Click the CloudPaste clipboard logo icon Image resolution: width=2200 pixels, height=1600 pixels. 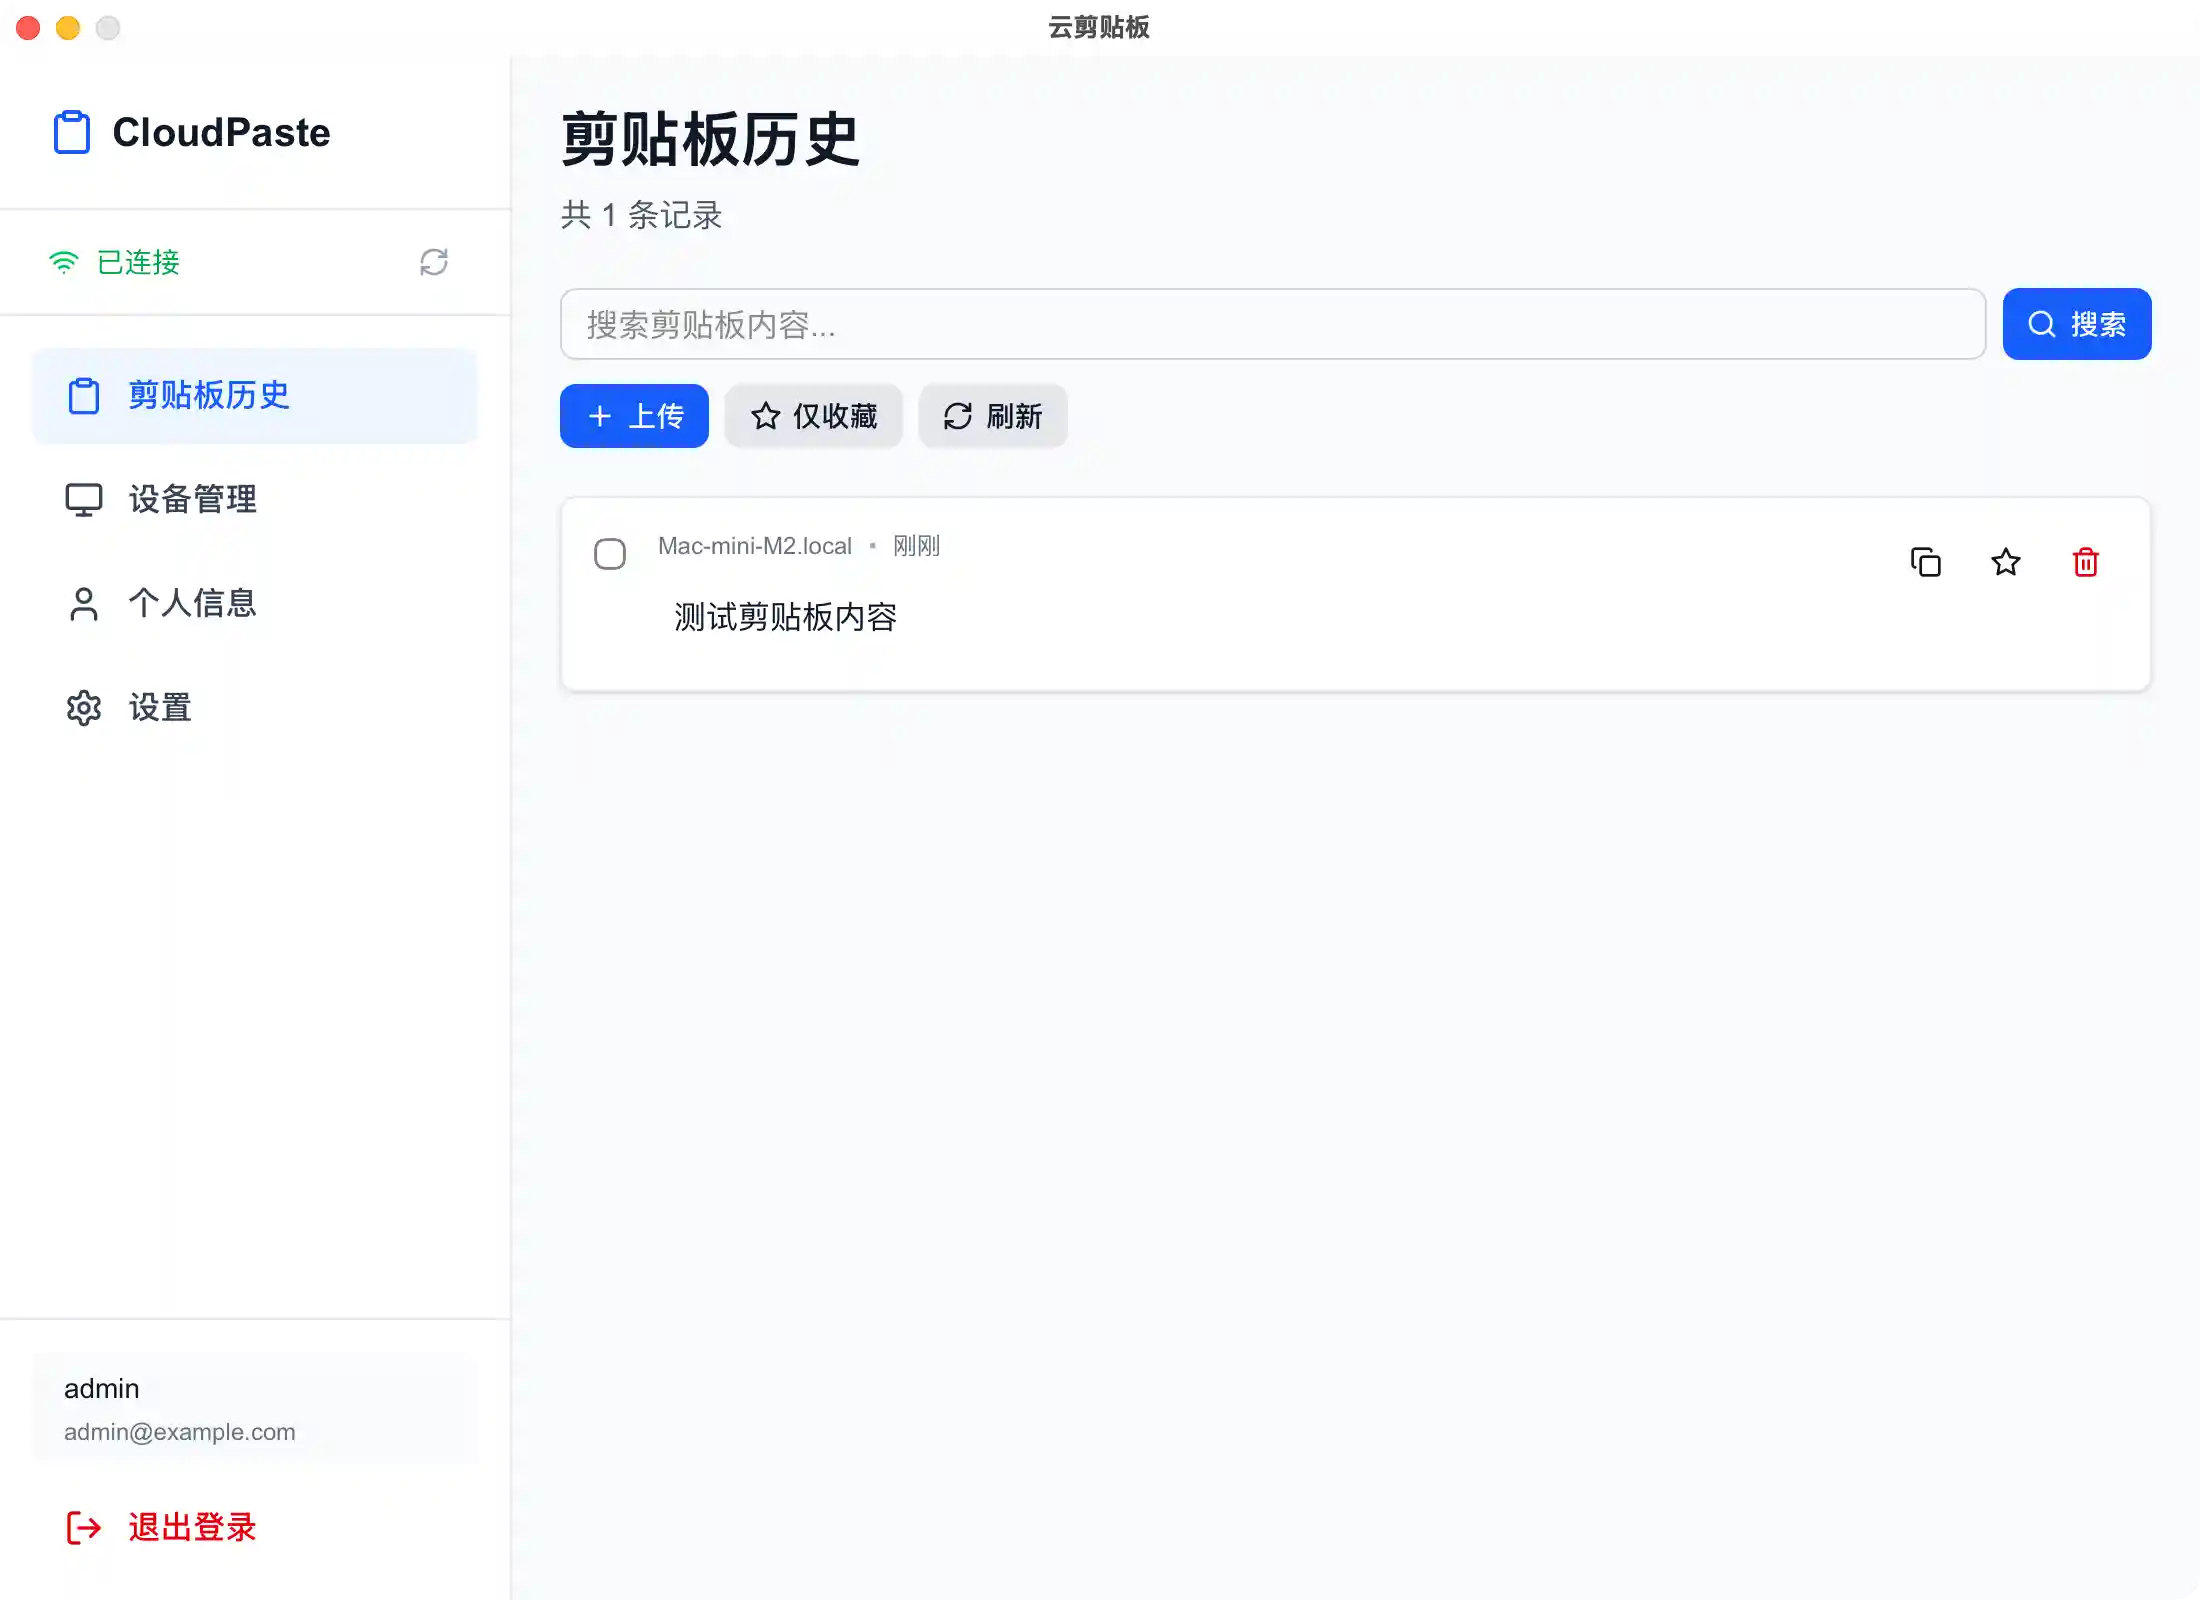(x=71, y=131)
